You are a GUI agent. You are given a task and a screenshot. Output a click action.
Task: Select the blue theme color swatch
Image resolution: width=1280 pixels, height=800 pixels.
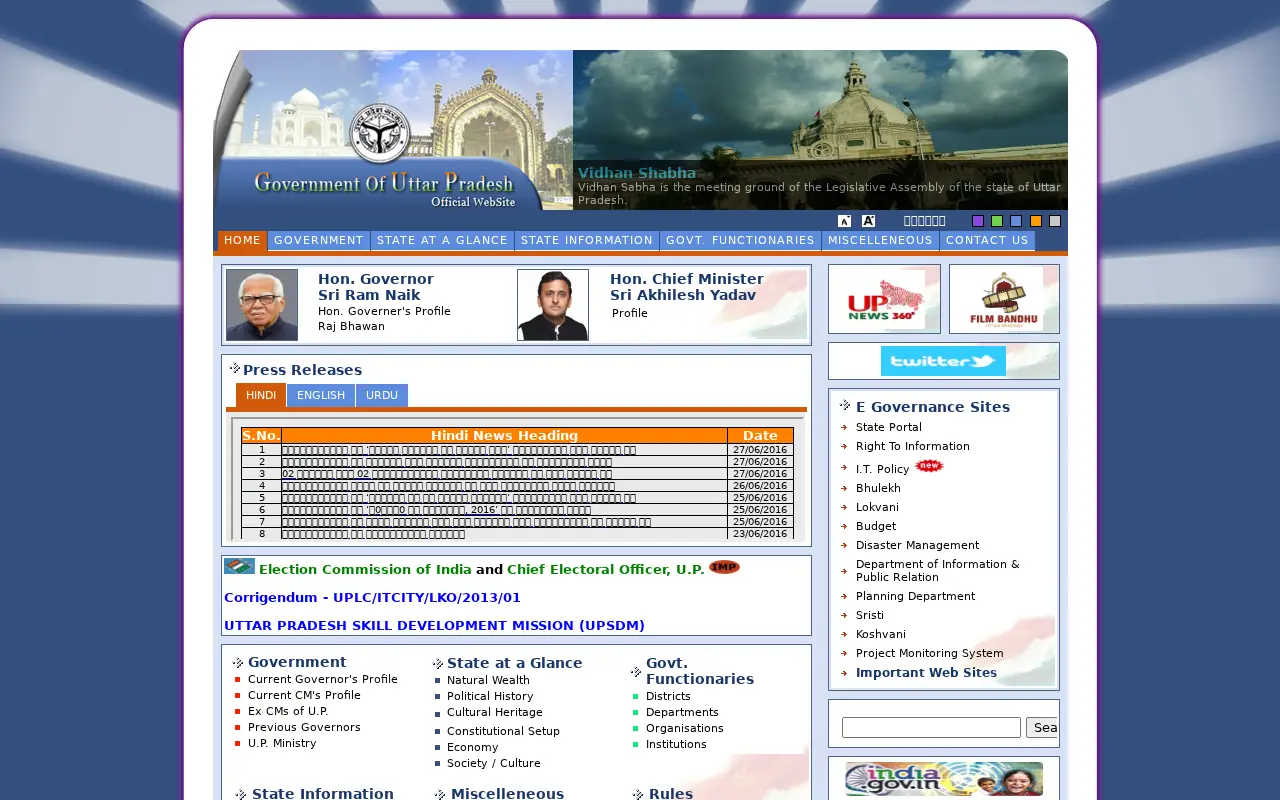(x=1016, y=221)
